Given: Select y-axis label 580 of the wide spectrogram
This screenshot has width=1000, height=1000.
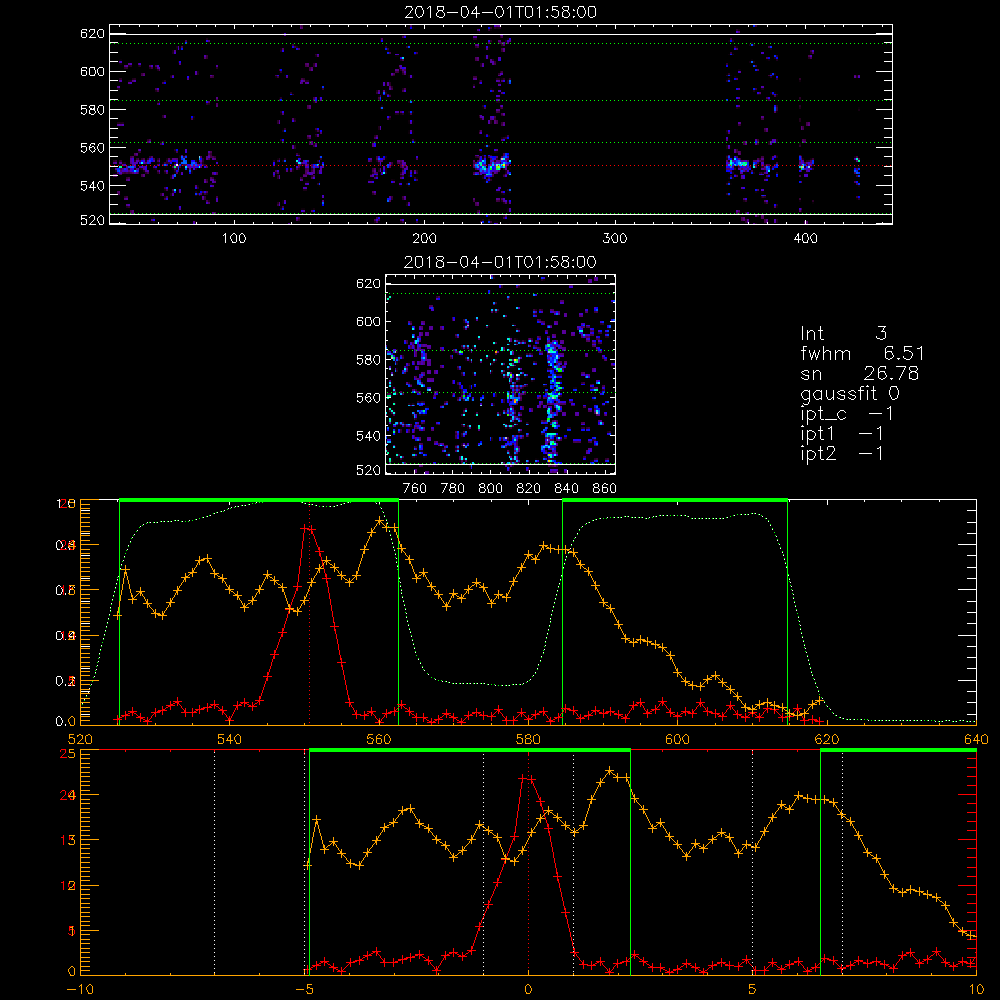Looking at the screenshot, I should 92,110.
